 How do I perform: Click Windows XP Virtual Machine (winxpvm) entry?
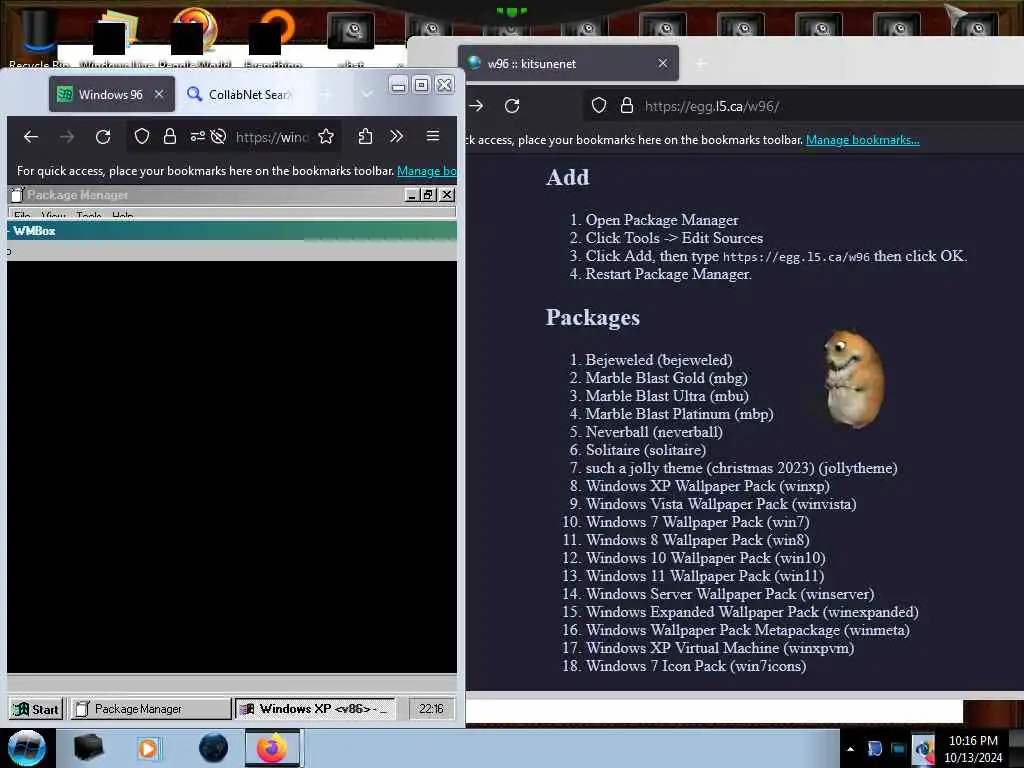click(x=720, y=648)
